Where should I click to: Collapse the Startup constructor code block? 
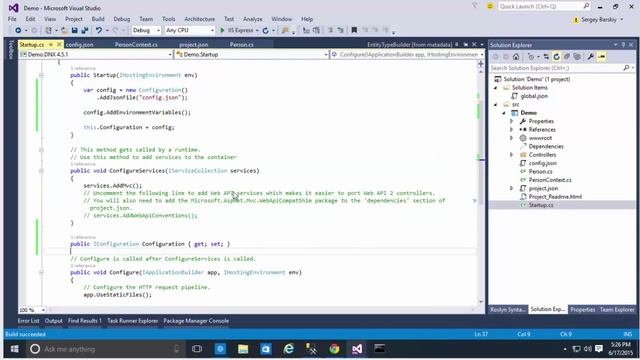41,75
